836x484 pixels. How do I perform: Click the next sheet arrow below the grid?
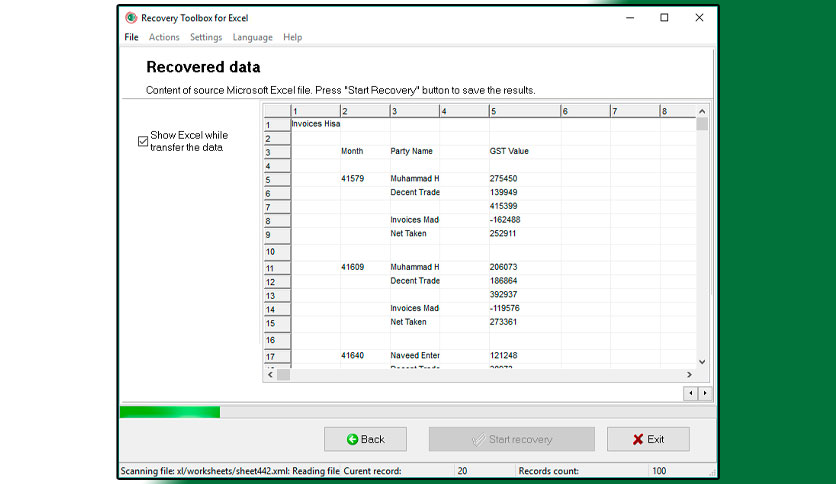coord(705,393)
